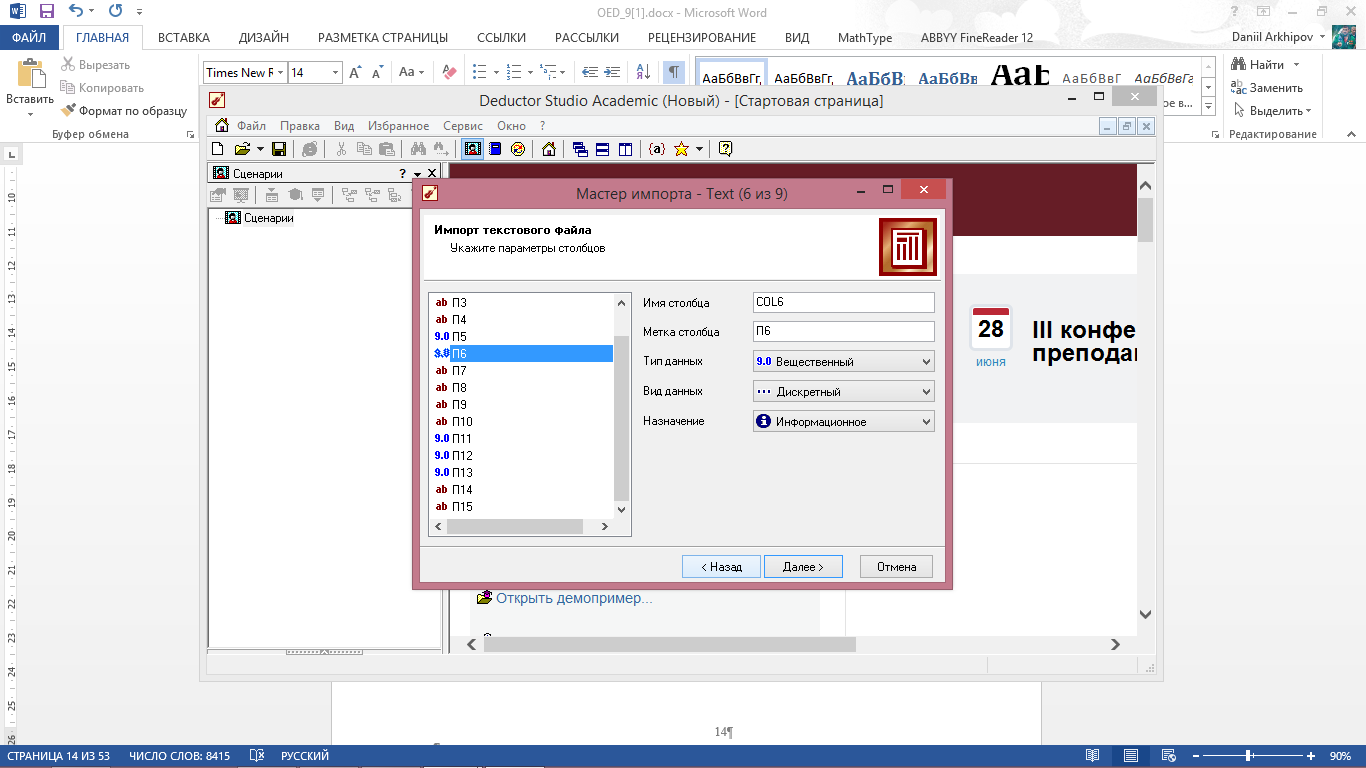
Task: Click the New document icon in Deductor toolbar
Action: 218,149
